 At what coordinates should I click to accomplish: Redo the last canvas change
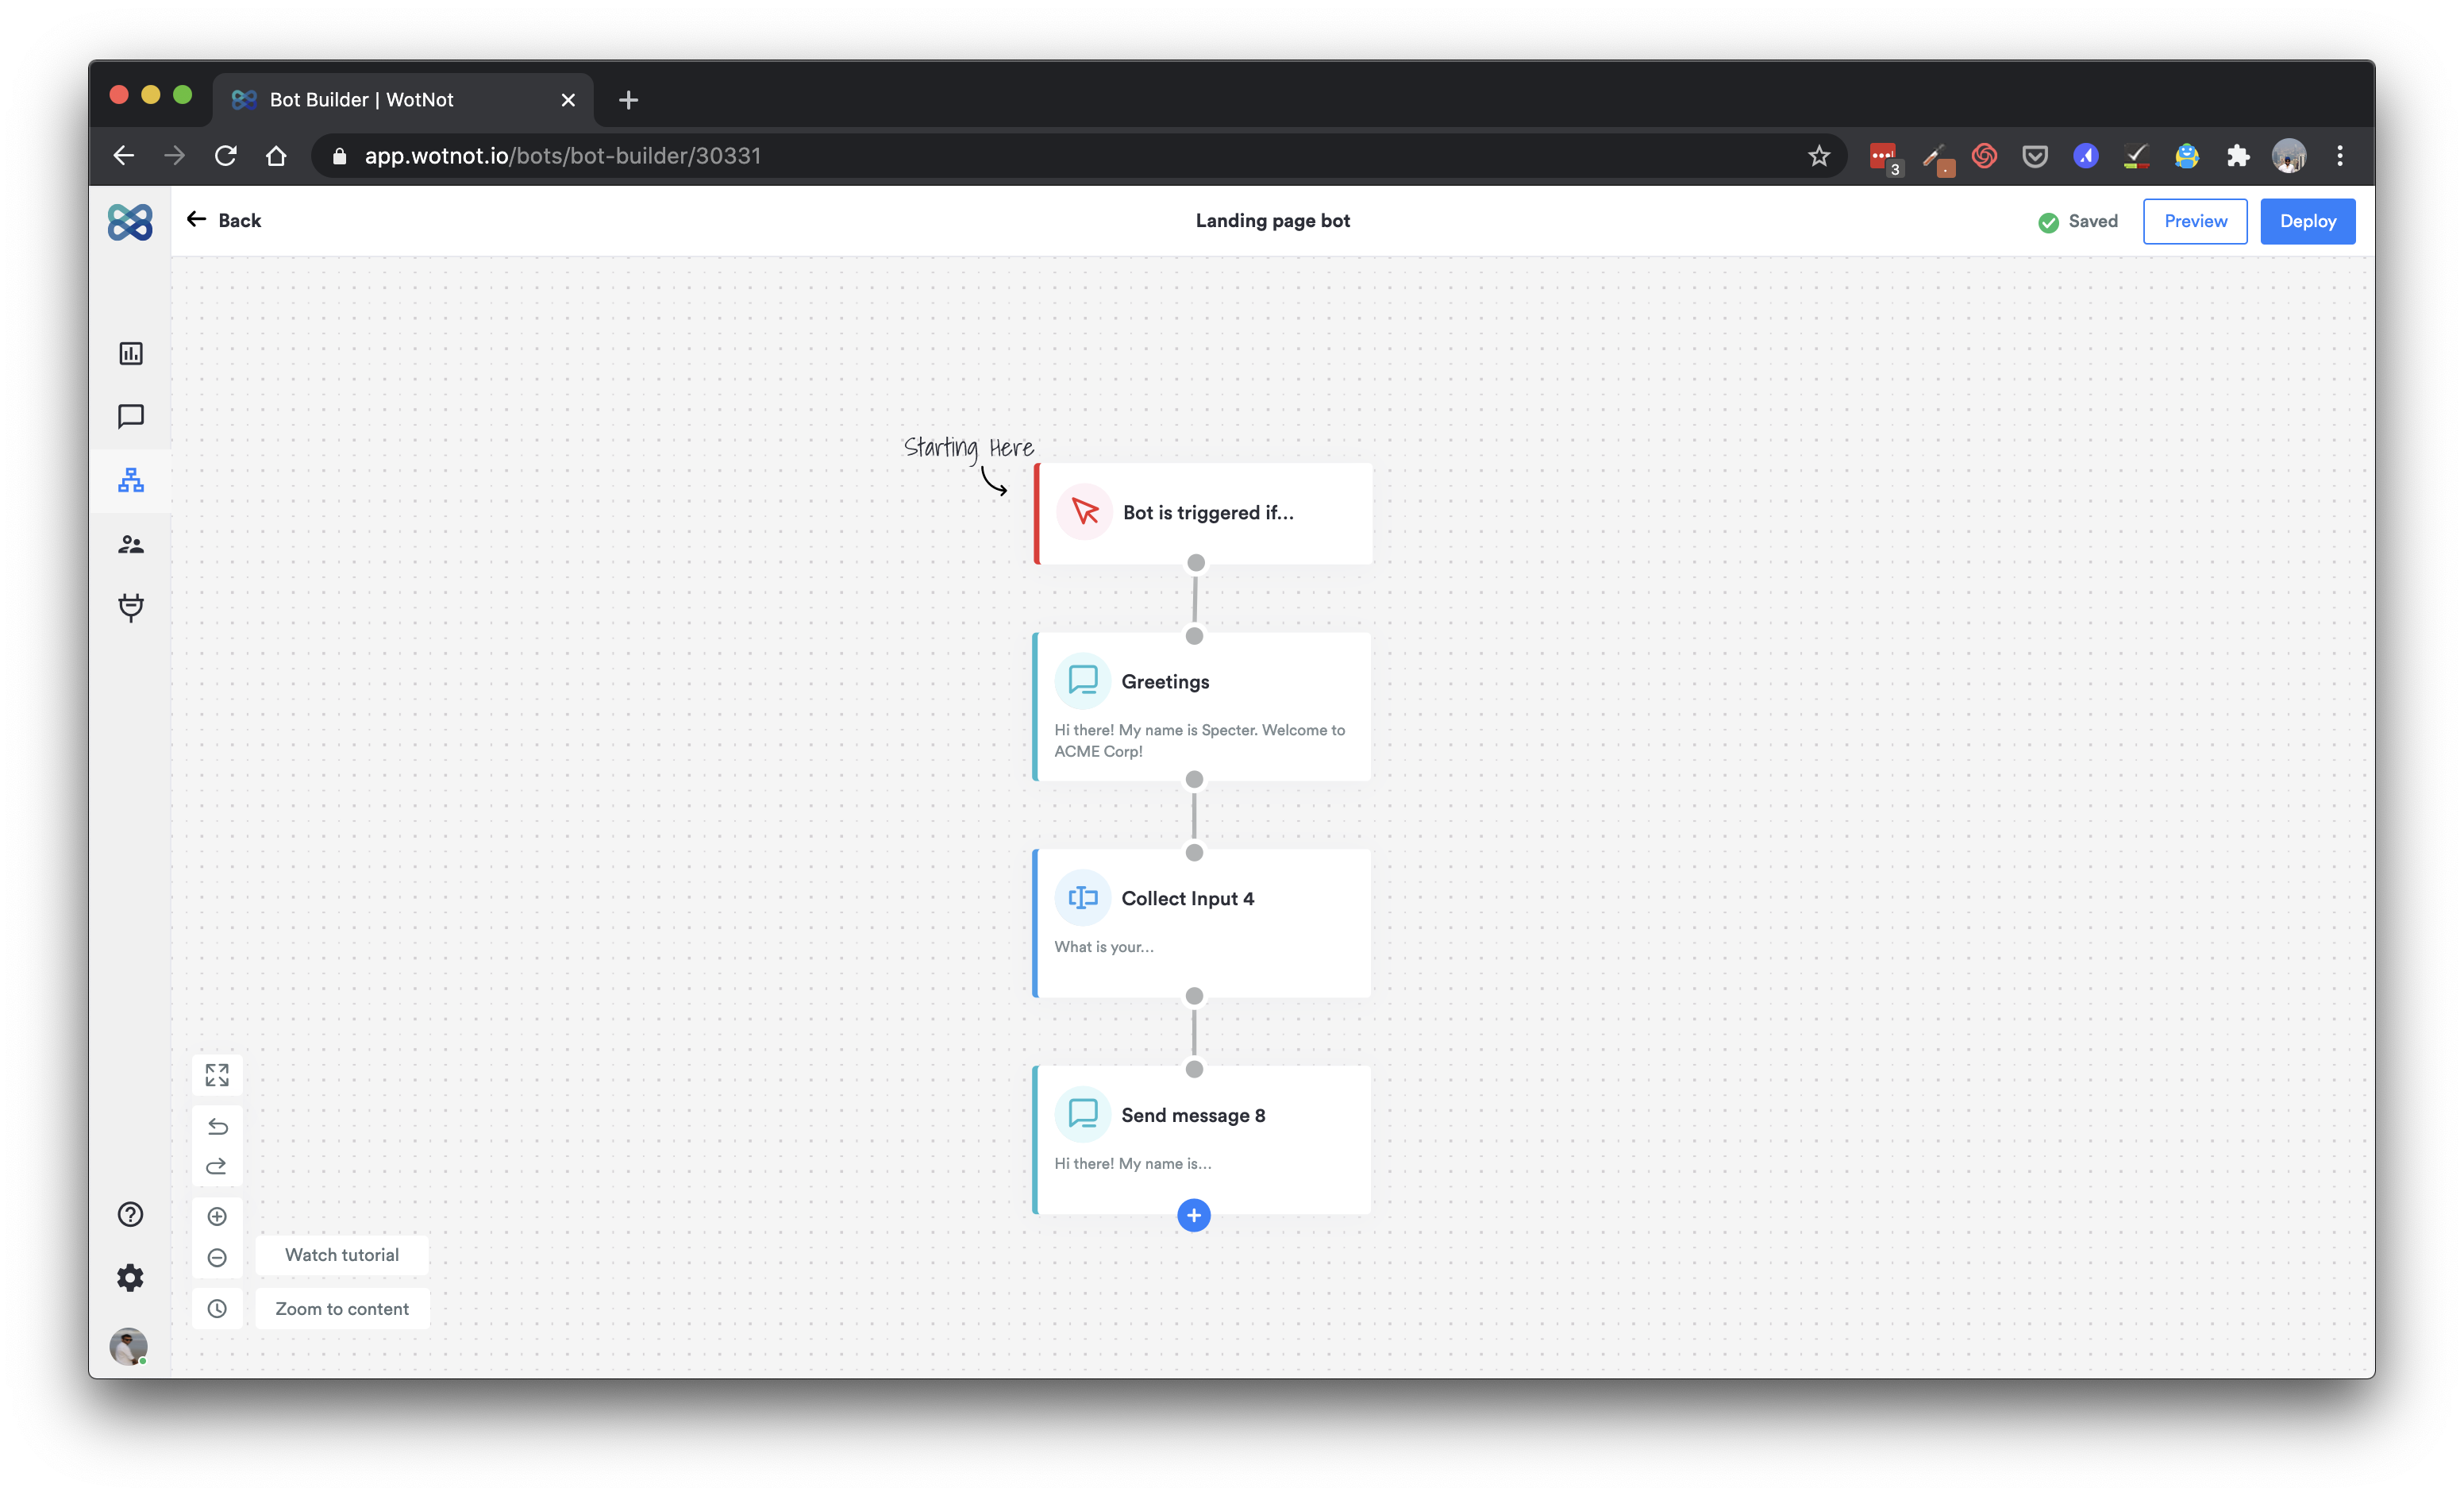(x=217, y=1167)
